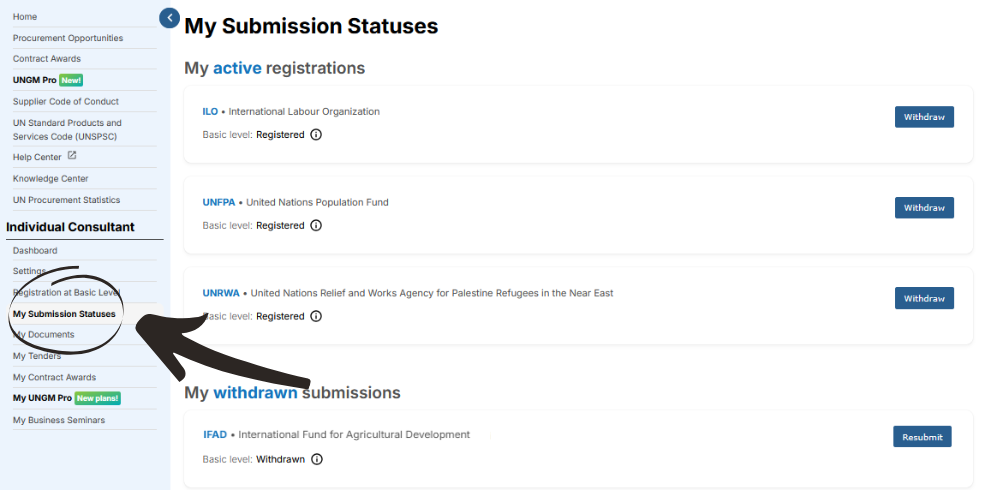Click the green New! badge beside UNGM Pro
The height and width of the screenshot is (491, 981).
point(71,80)
